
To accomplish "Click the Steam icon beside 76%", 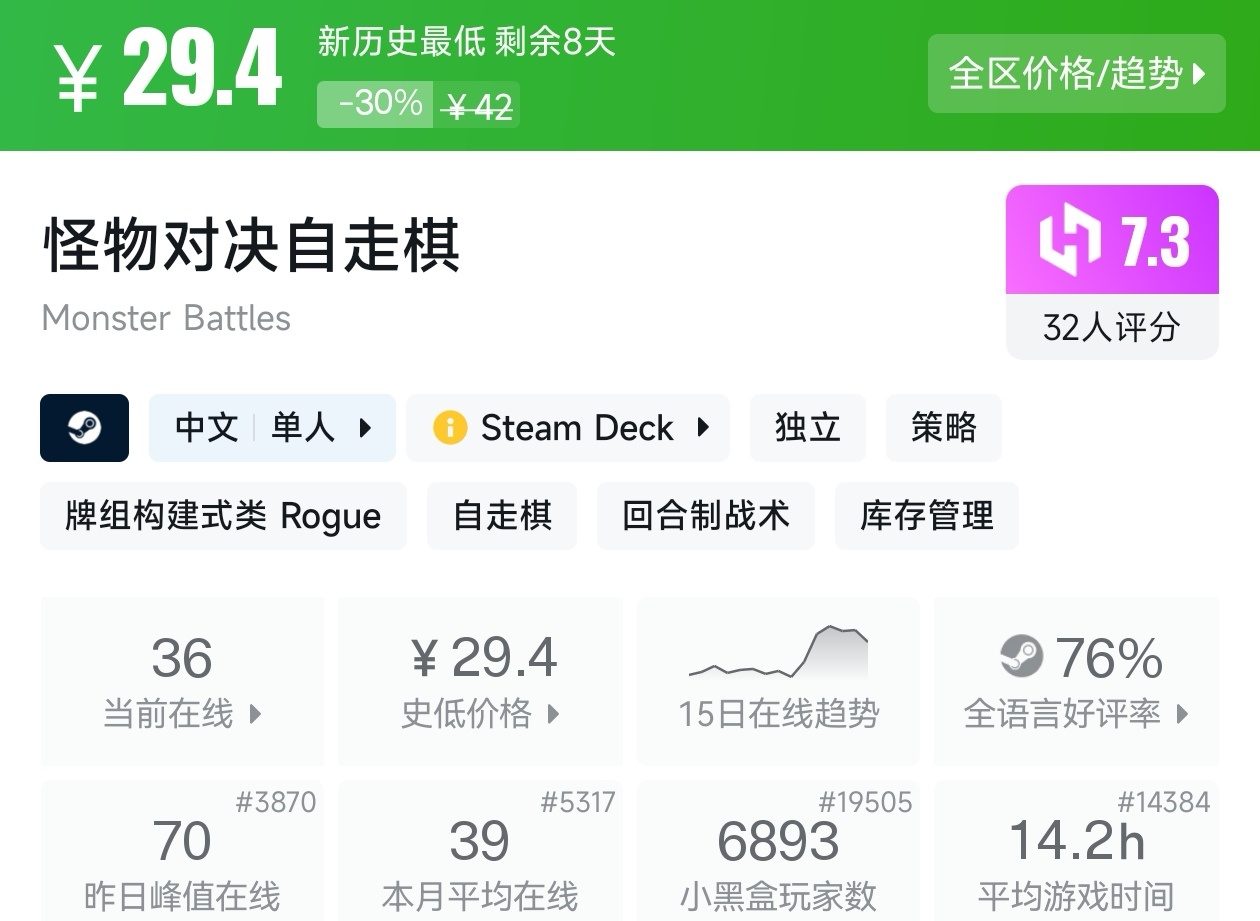I will point(1021,657).
